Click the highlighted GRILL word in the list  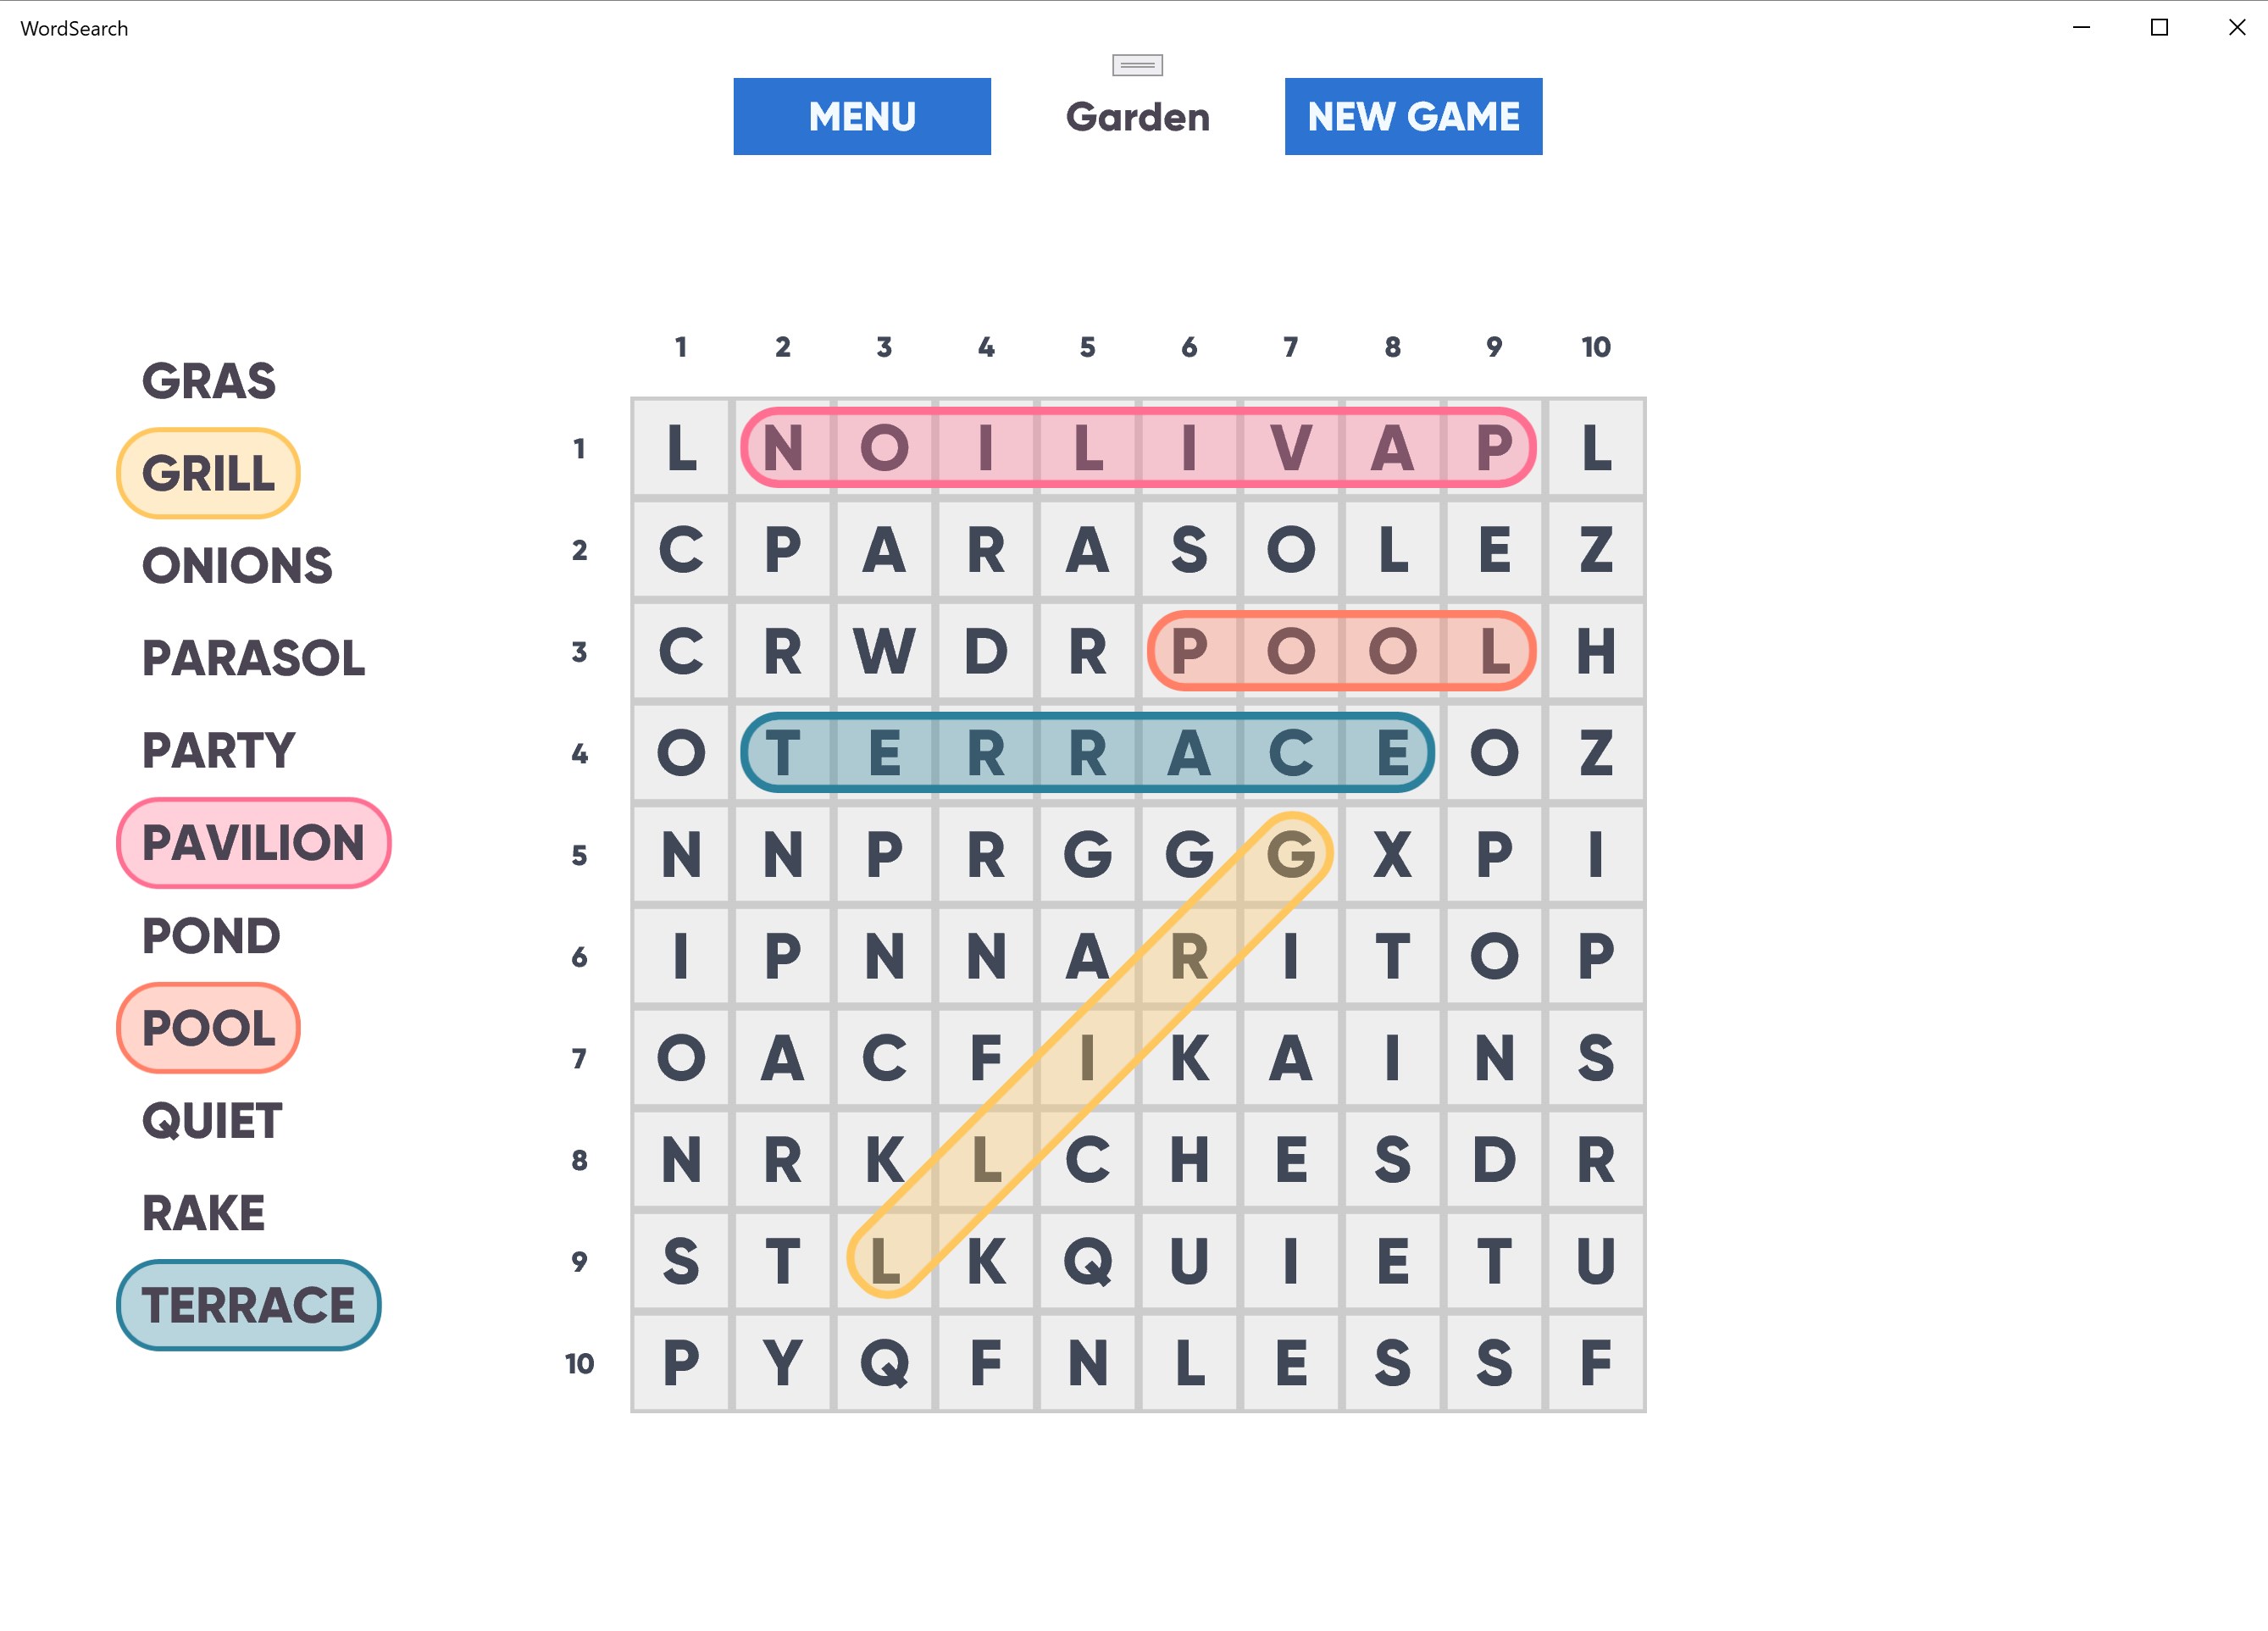tap(208, 473)
